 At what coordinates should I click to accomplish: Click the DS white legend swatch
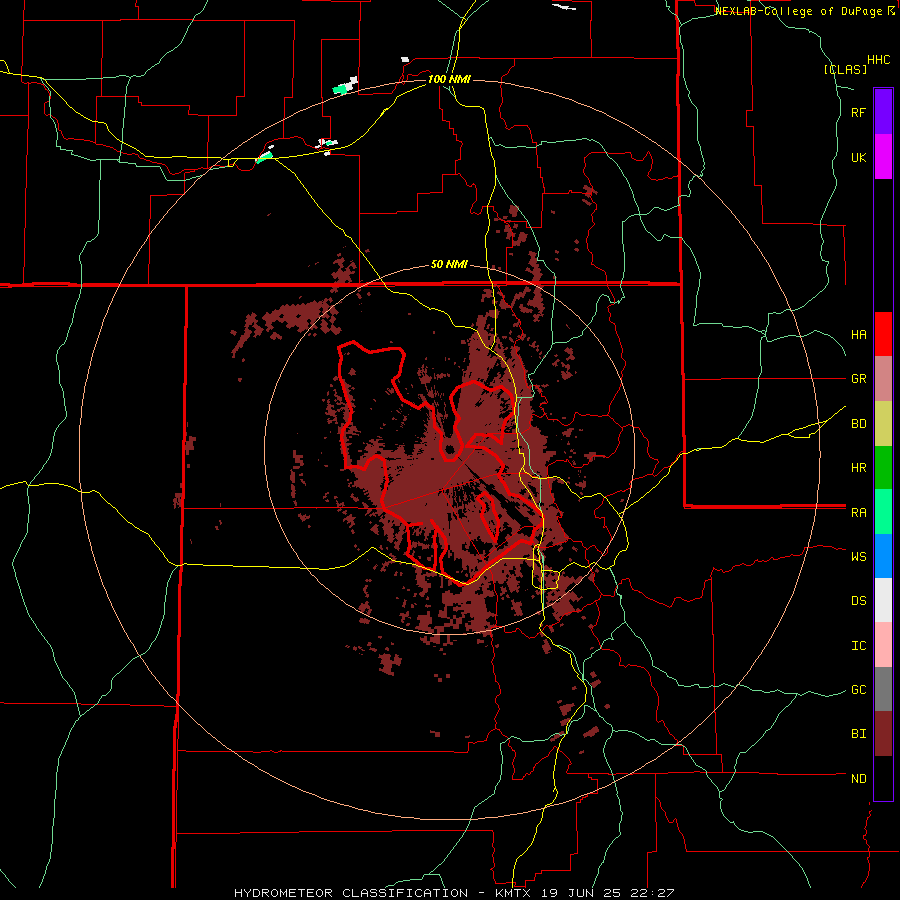(x=883, y=600)
